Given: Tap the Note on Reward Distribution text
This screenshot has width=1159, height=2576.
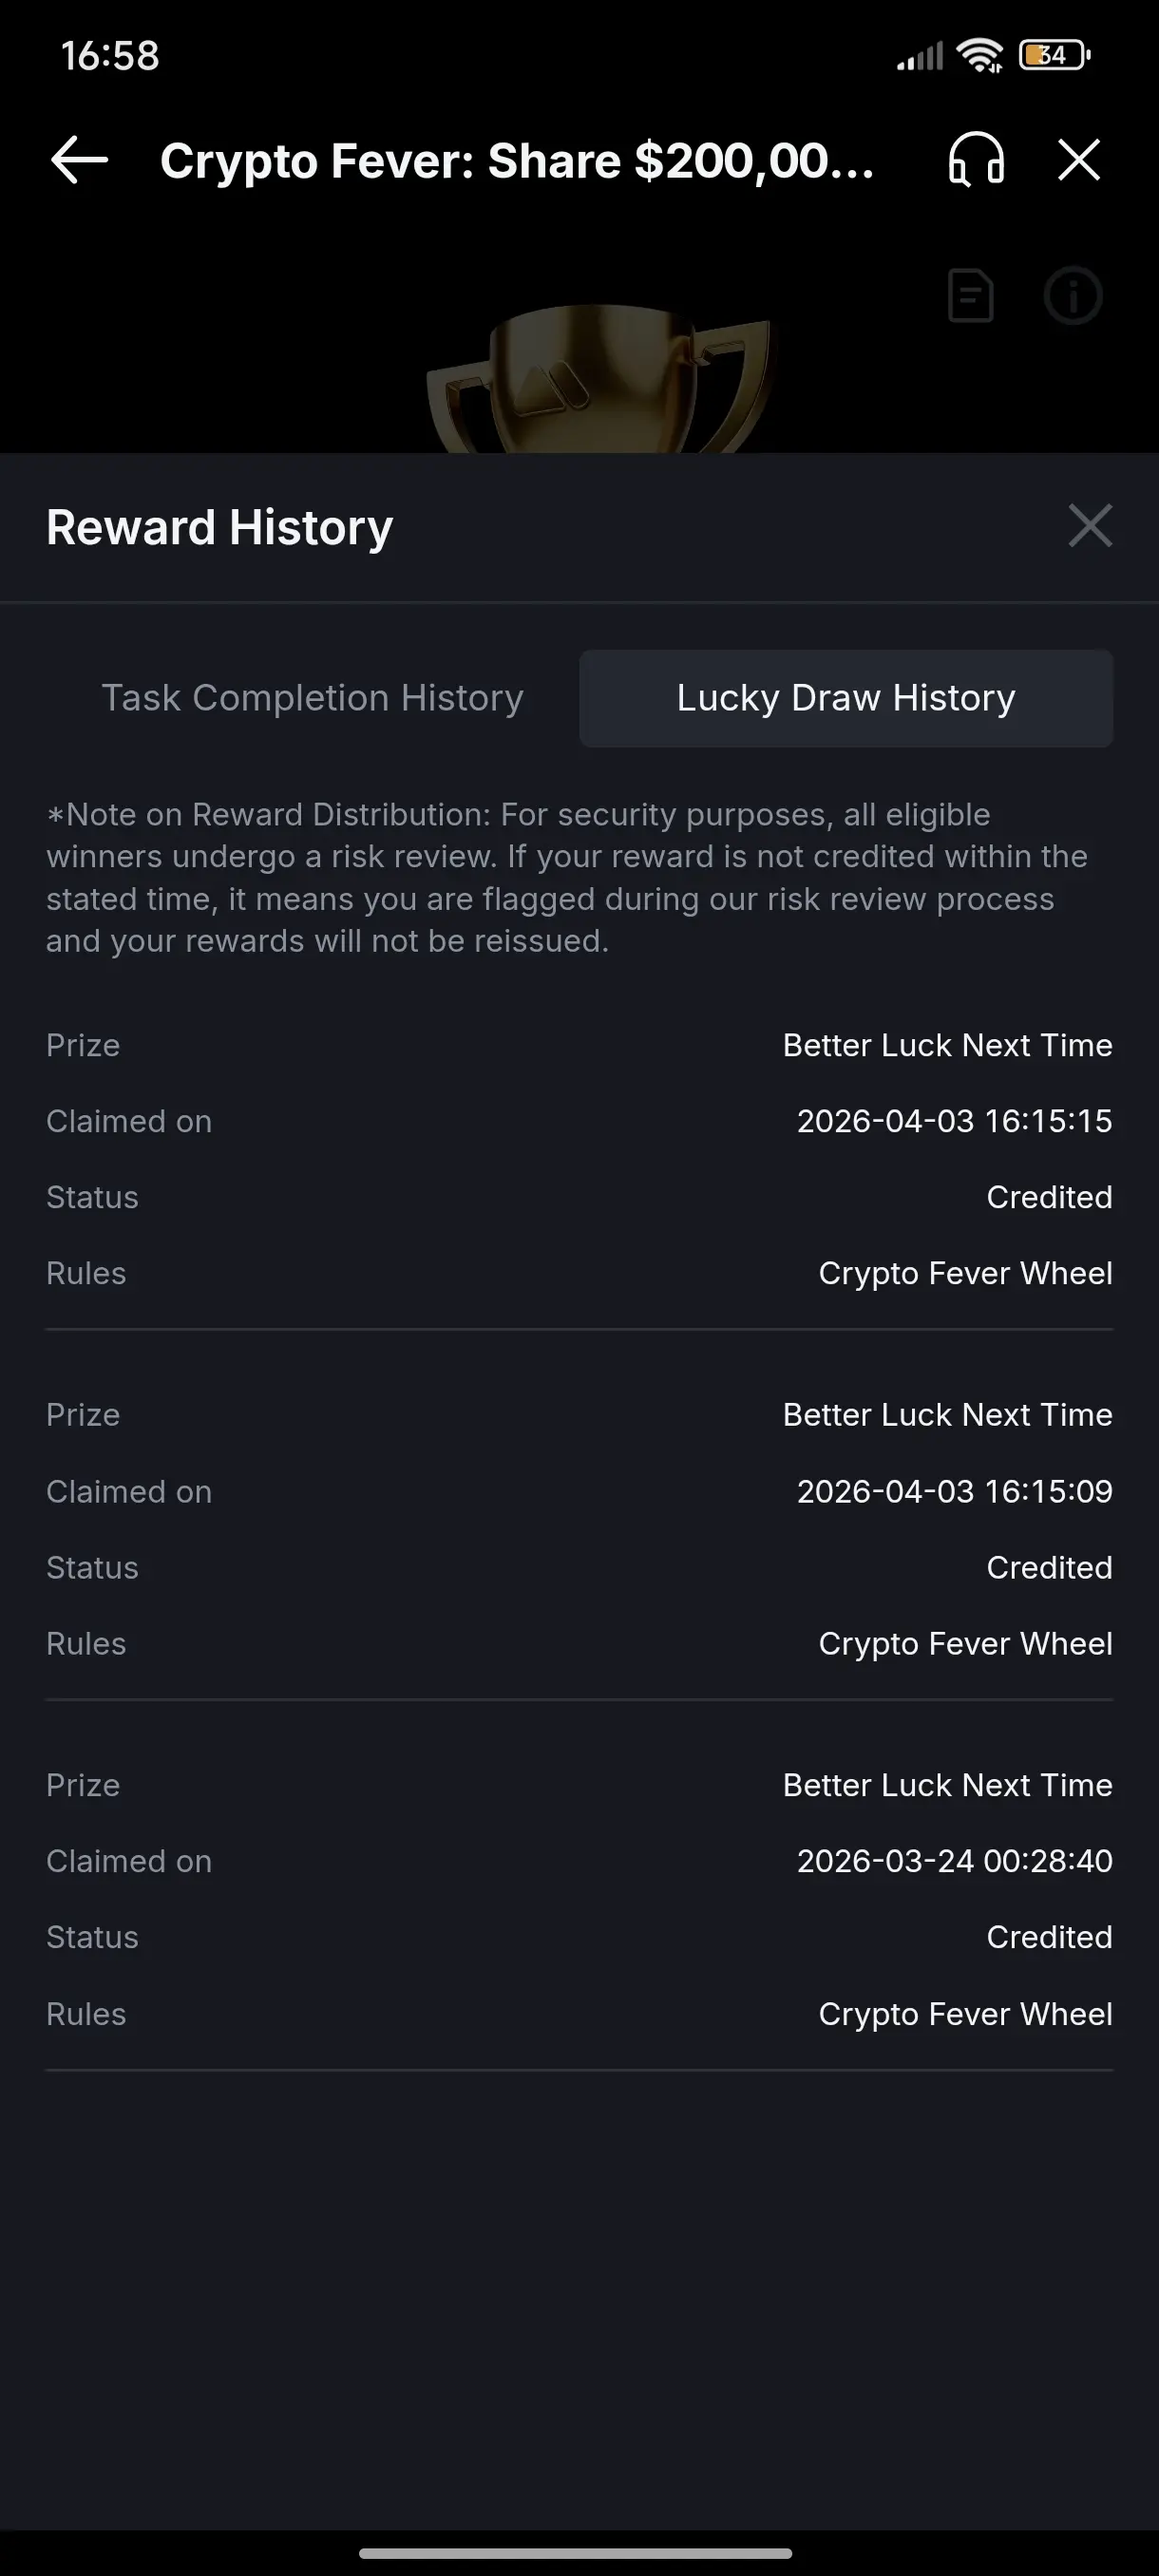Looking at the screenshot, I should (567, 877).
